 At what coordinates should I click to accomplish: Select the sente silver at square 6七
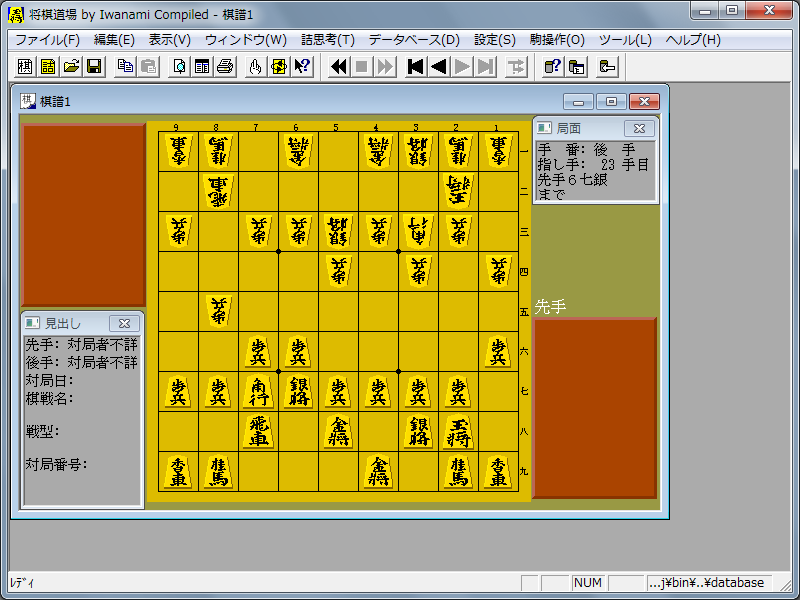click(x=298, y=391)
